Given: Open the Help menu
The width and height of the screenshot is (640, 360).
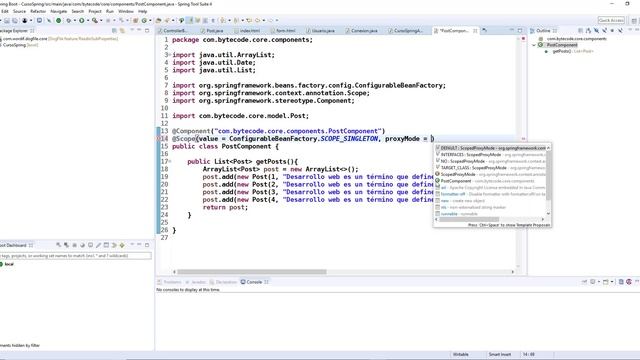Looking at the screenshot, I should [142, 11].
